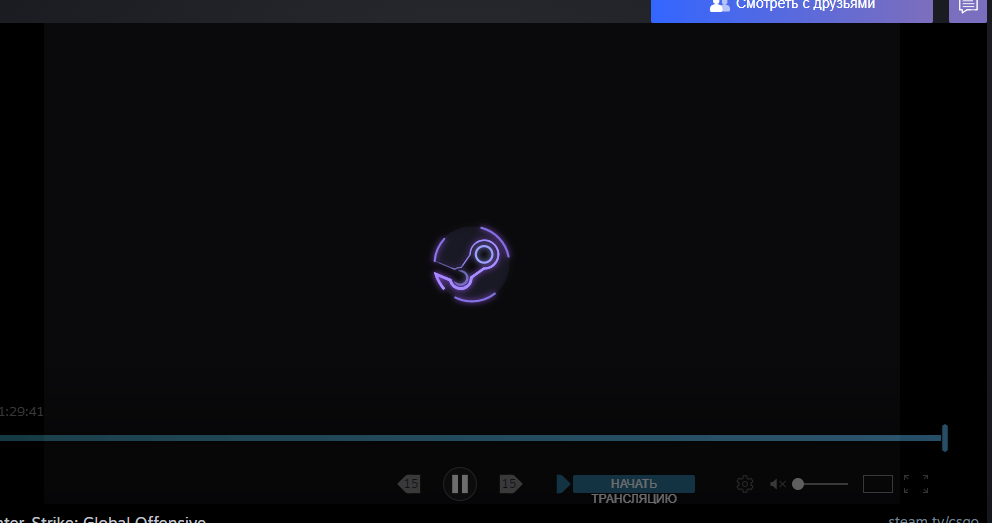
Task: Open the chat panel icon
Action: click(x=968, y=9)
